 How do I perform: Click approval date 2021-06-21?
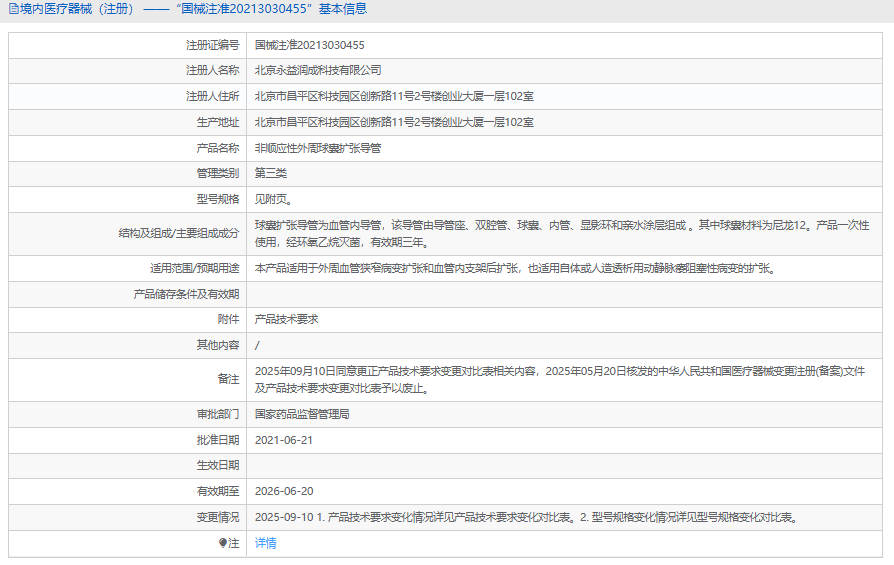click(284, 439)
